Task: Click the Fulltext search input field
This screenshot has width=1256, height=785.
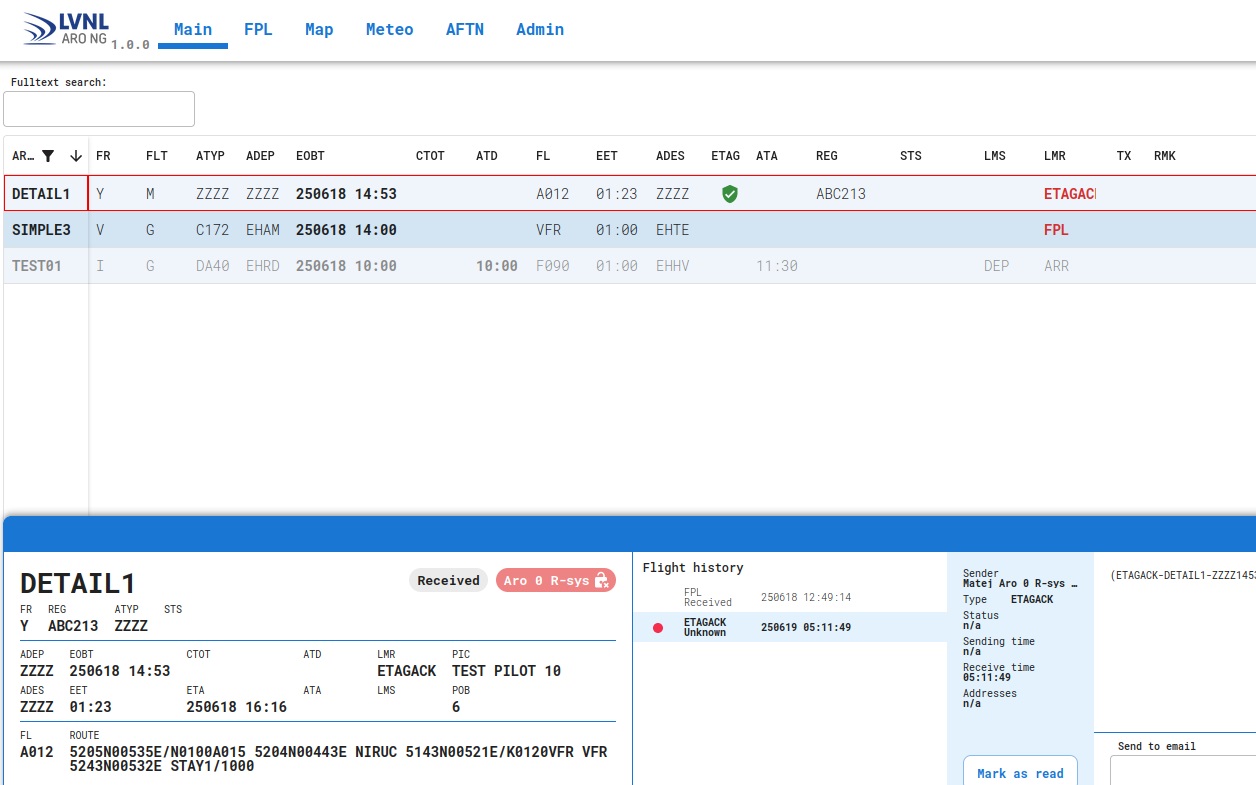Action: pyautogui.click(x=98, y=108)
